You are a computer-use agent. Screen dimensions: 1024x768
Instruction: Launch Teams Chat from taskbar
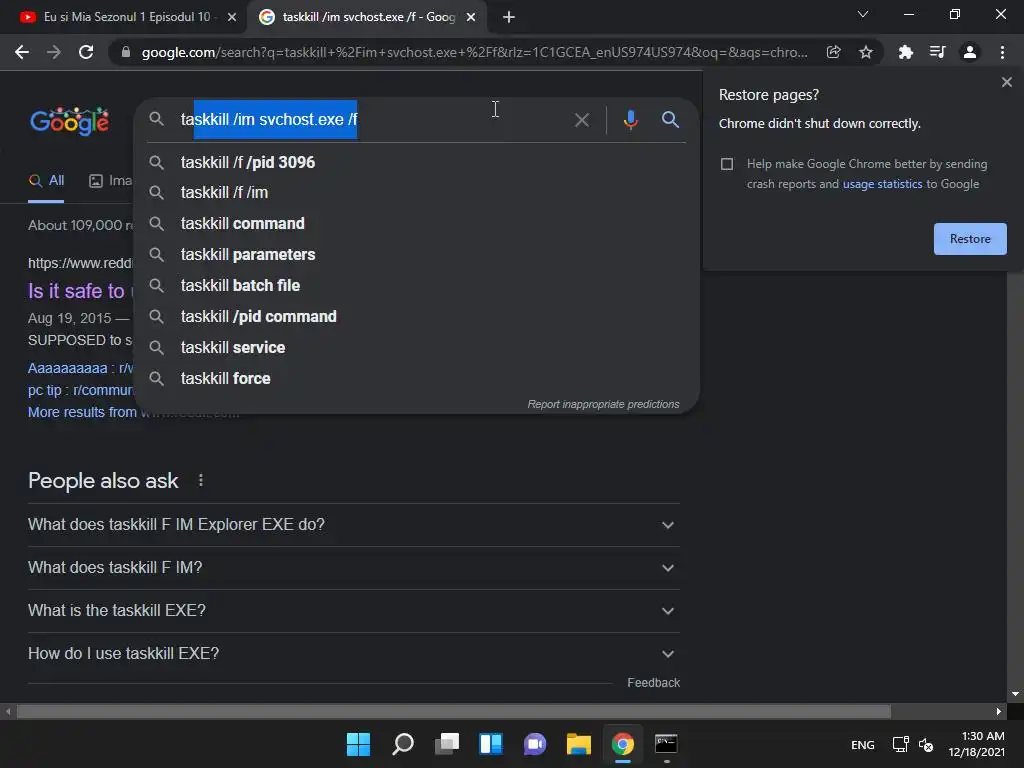click(x=535, y=744)
